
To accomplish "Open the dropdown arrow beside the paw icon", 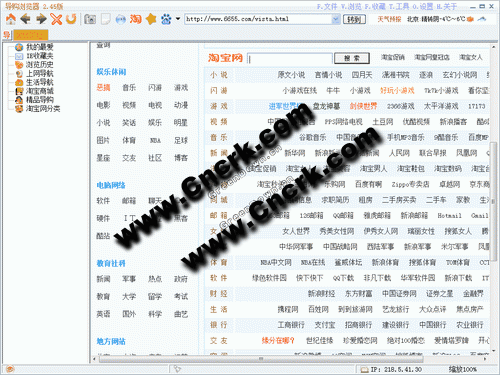I will (178, 19).
